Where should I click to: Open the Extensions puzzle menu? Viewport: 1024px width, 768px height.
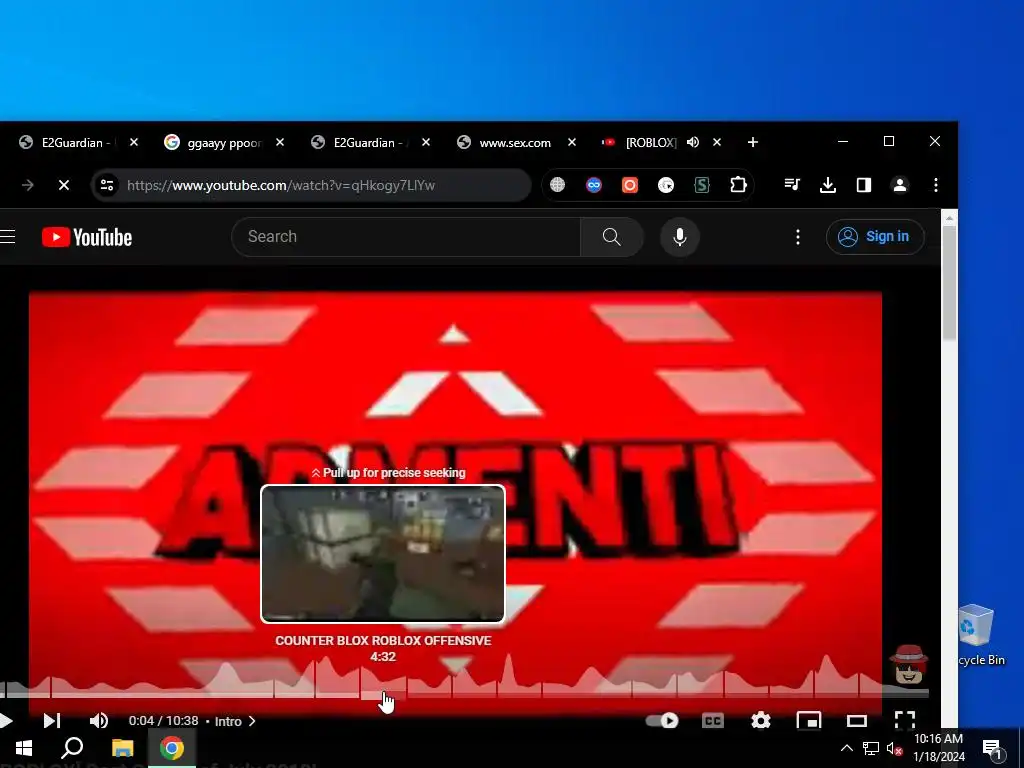[738, 185]
